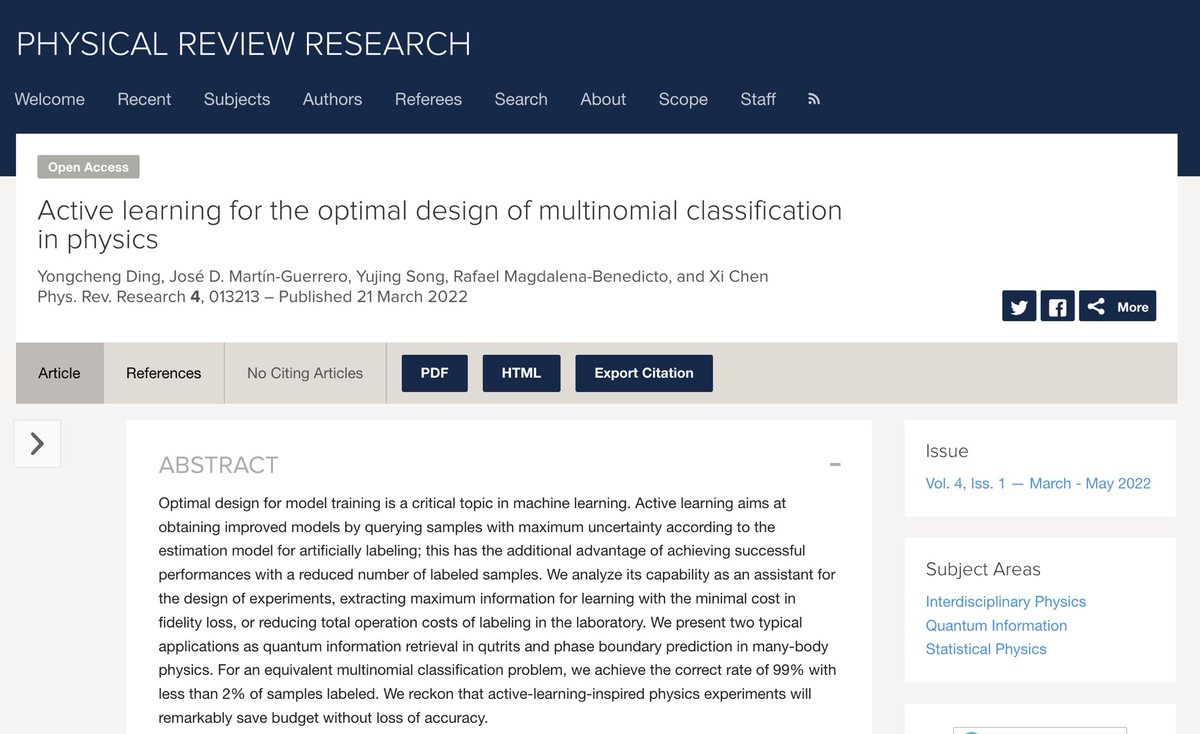Open Quantum Information subject area
The width and height of the screenshot is (1200, 734).
(996, 625)
